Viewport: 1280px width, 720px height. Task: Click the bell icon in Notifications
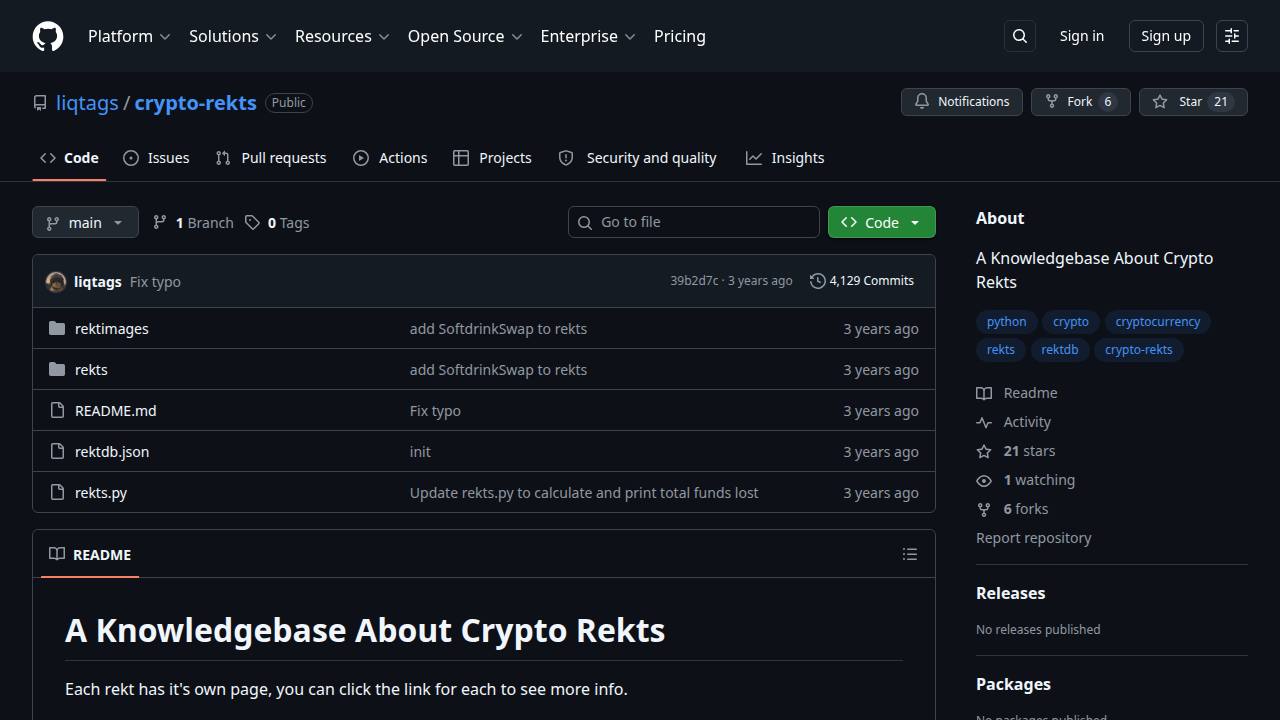click(922, 102)
